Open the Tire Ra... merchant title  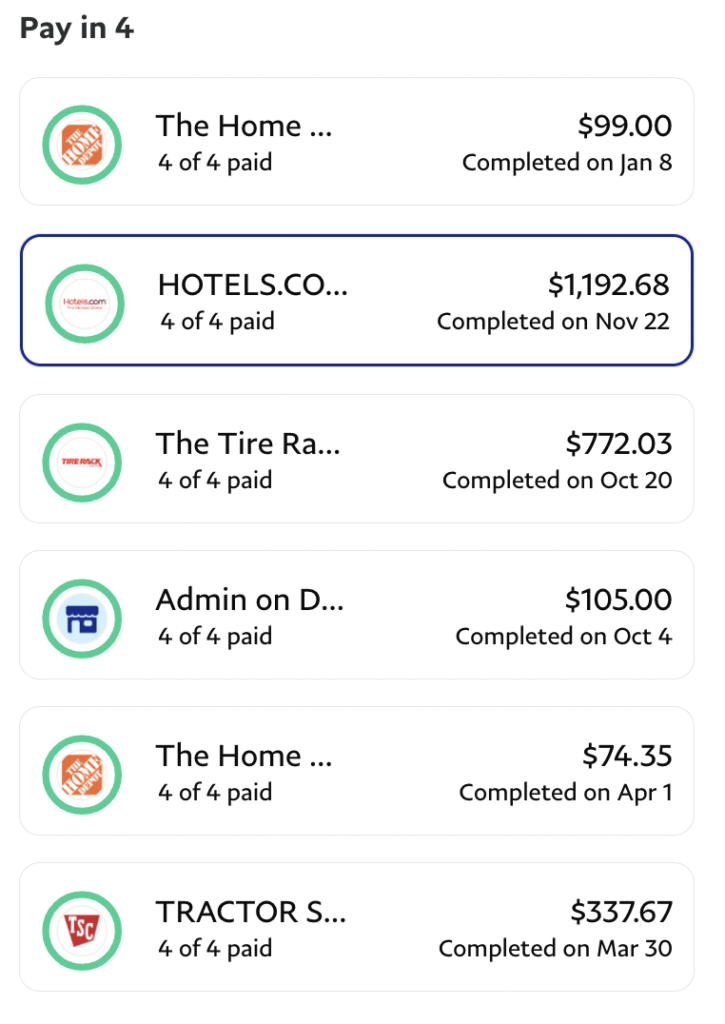[248, 443]
